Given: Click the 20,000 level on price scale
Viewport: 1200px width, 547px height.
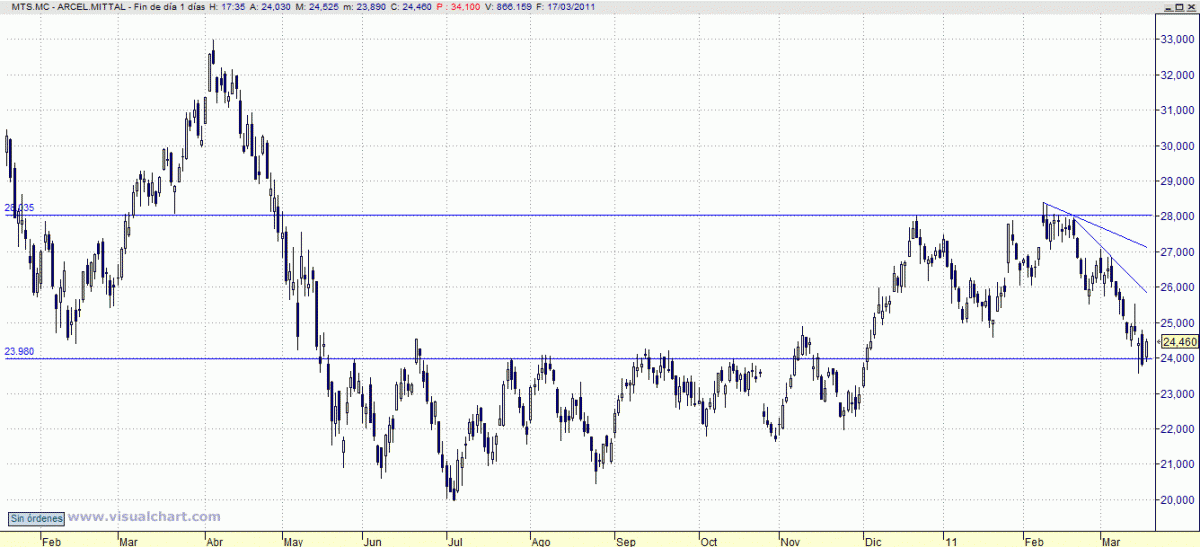Looking at the screenshot, I should pos(1176,499).
